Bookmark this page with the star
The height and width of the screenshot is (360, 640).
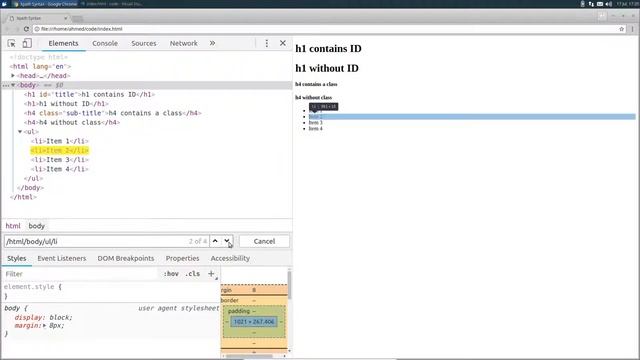click(622, 29)
